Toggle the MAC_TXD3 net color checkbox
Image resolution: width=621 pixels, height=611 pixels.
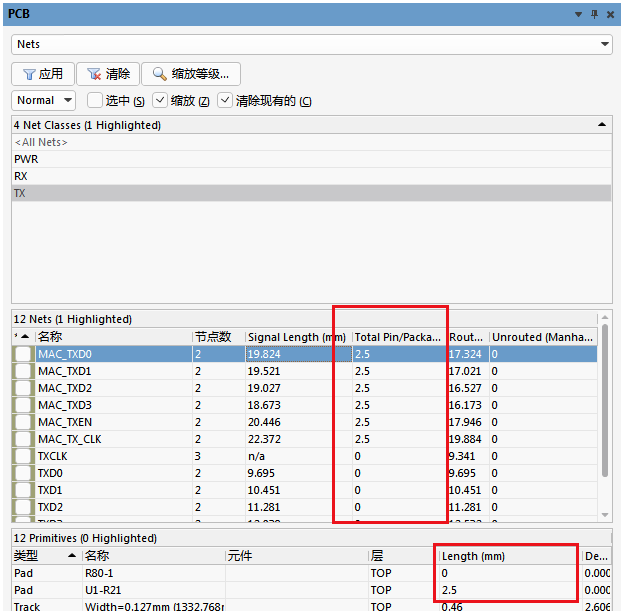[23, 405]
